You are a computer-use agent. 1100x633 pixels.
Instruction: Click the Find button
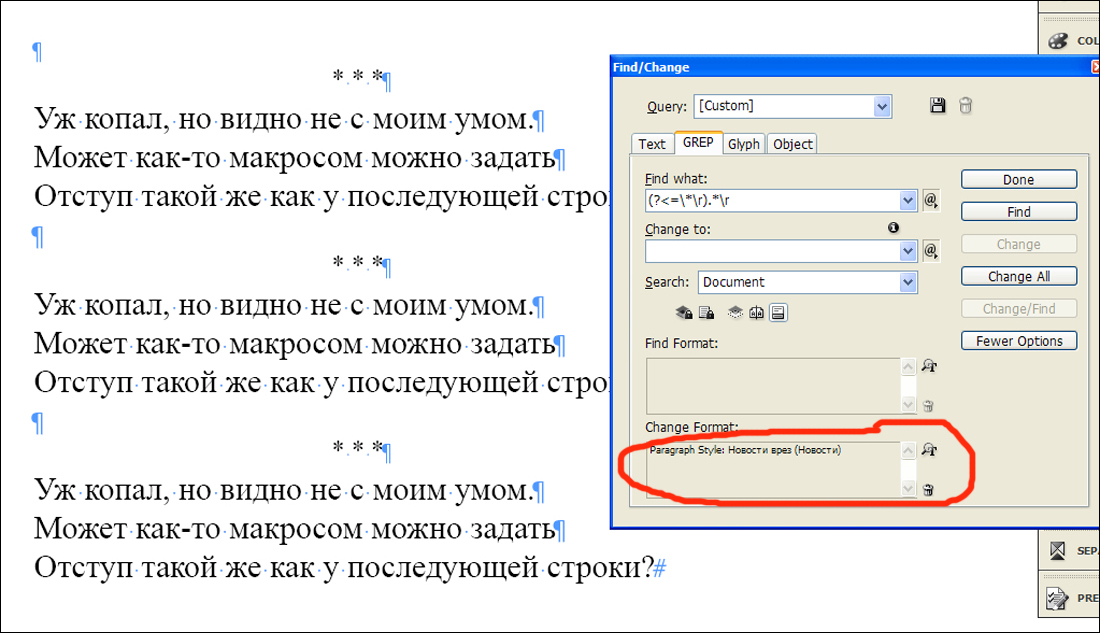(1019, 212)
